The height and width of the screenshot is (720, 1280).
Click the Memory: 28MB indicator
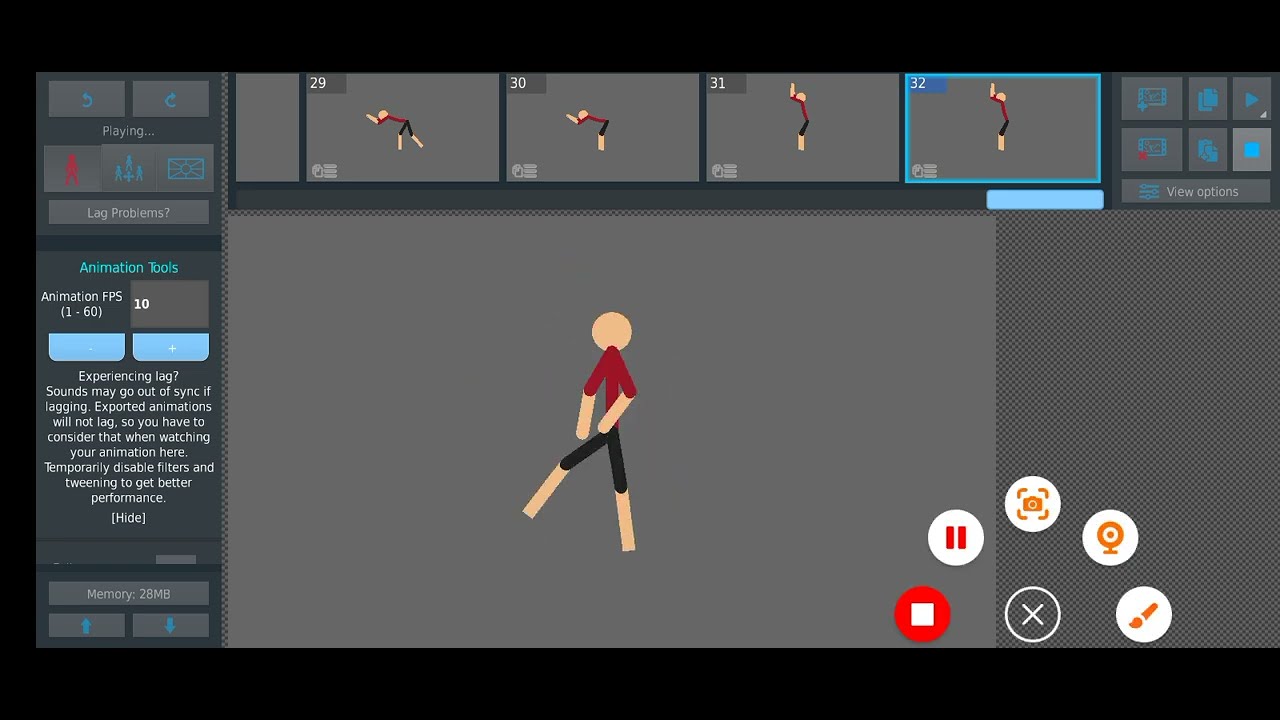pos(129,594)
